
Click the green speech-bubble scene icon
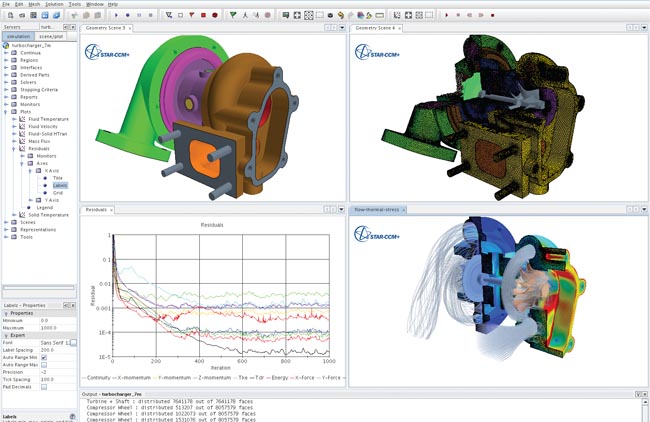point(286,15)
